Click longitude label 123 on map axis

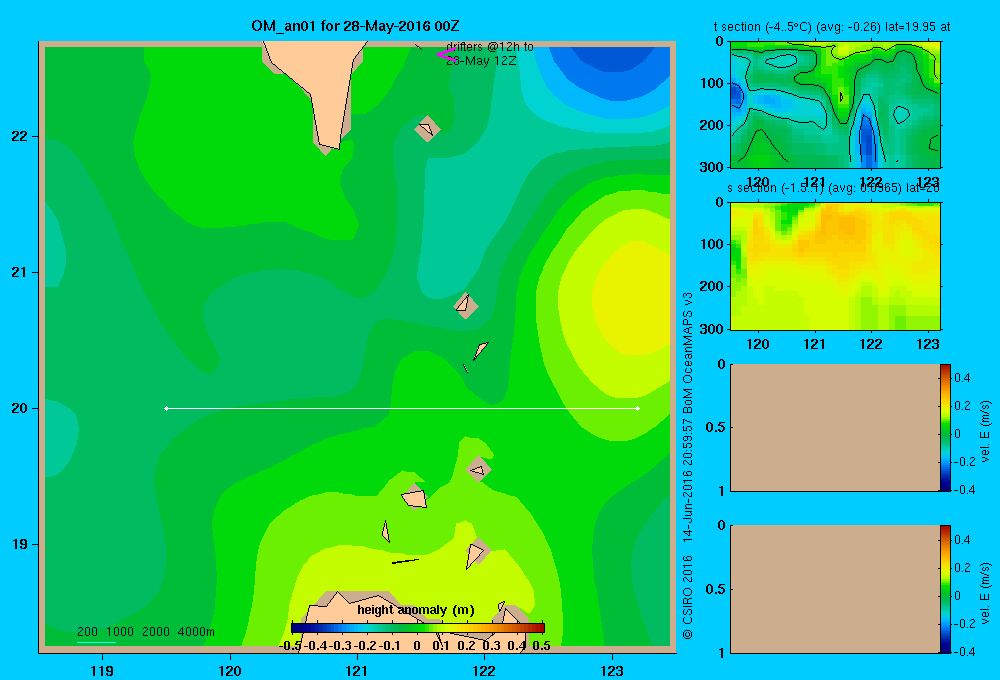click(612, 670)
